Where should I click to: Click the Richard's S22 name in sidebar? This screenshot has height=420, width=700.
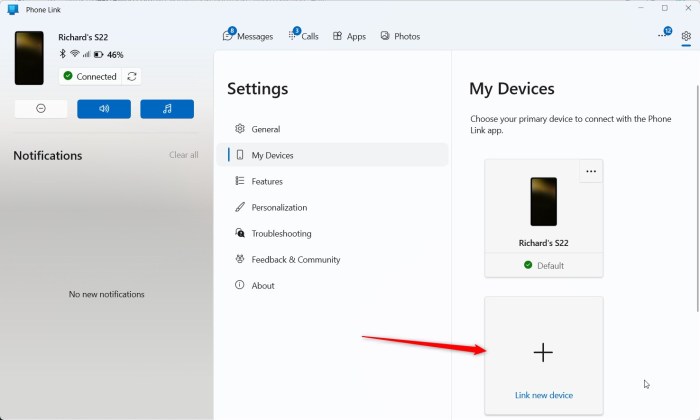83,37
